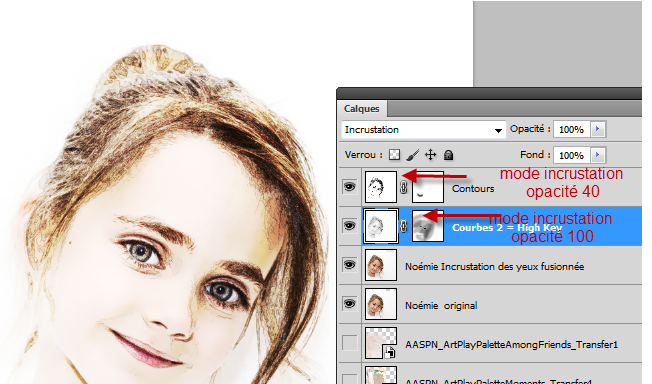Image resolution: width=652 pixels, height=384 pixels.
Task: Select layer Noémie Incrustation des yeux fusionnée
Action: coord(494,267)
